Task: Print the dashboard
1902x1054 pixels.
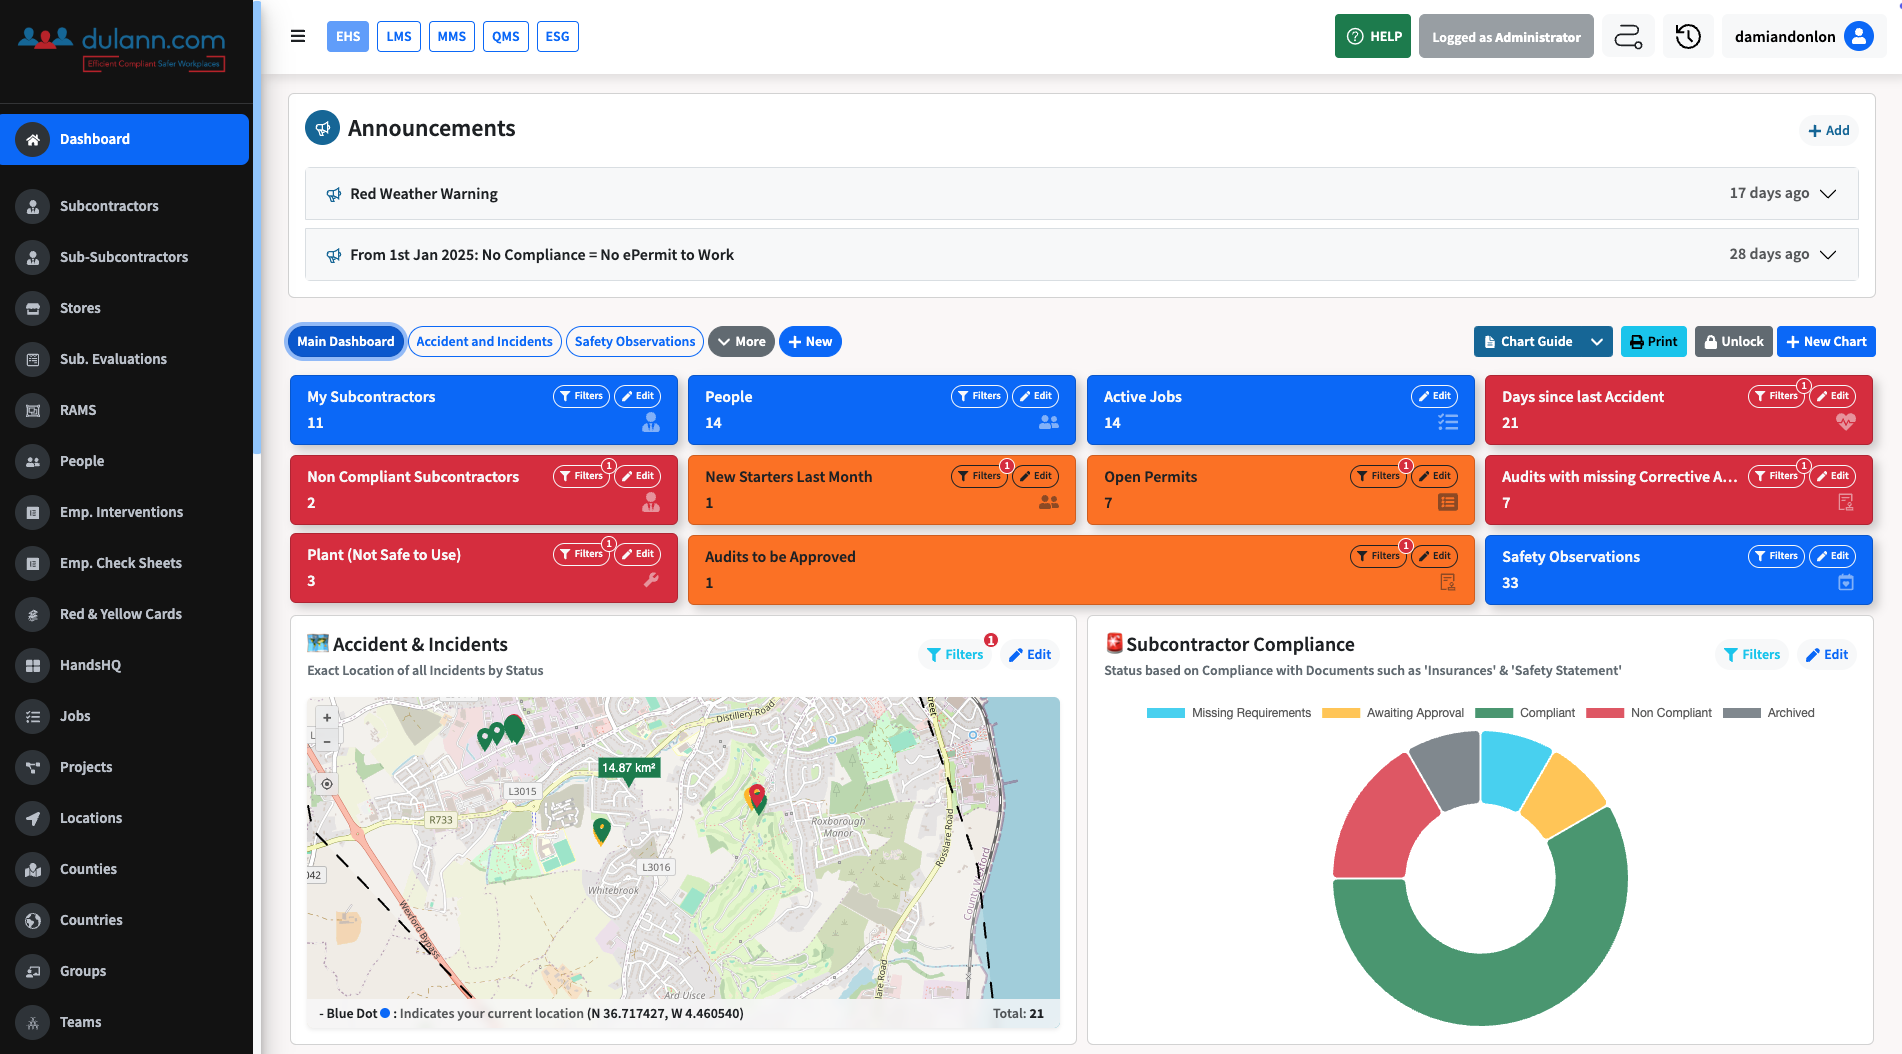Action: coord(1654,341)
